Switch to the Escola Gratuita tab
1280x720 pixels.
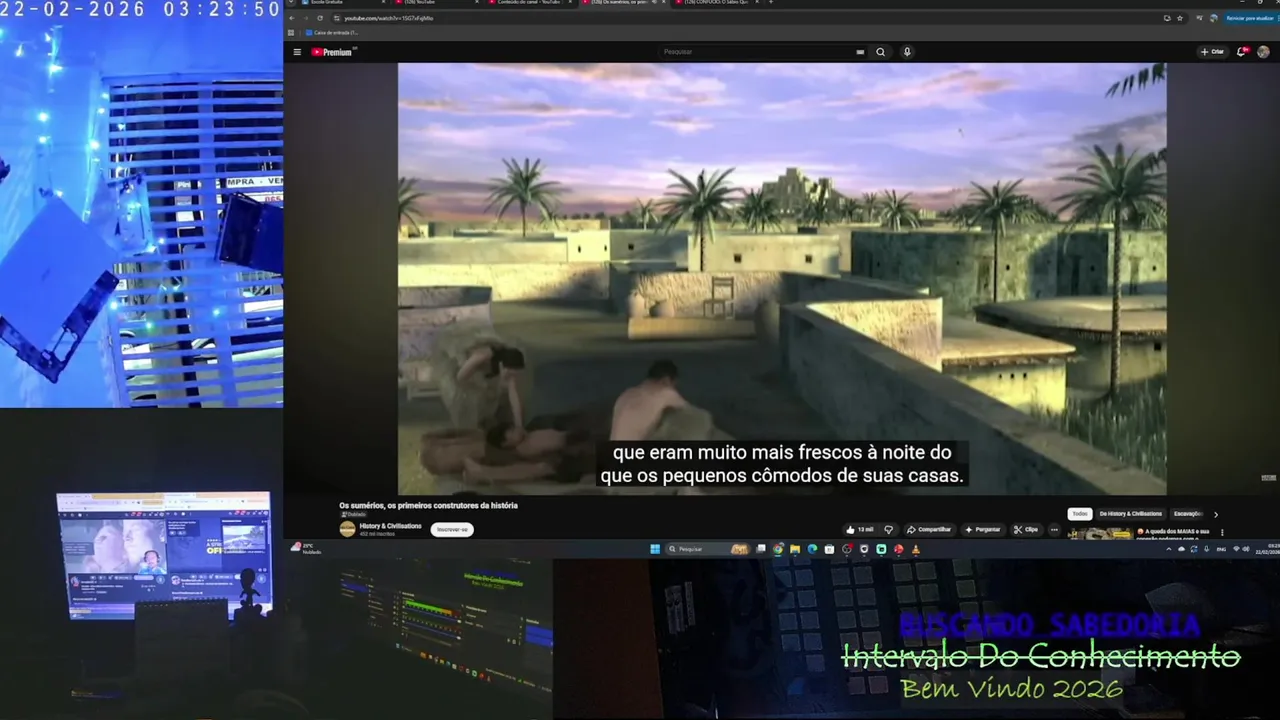pos(340,2)
